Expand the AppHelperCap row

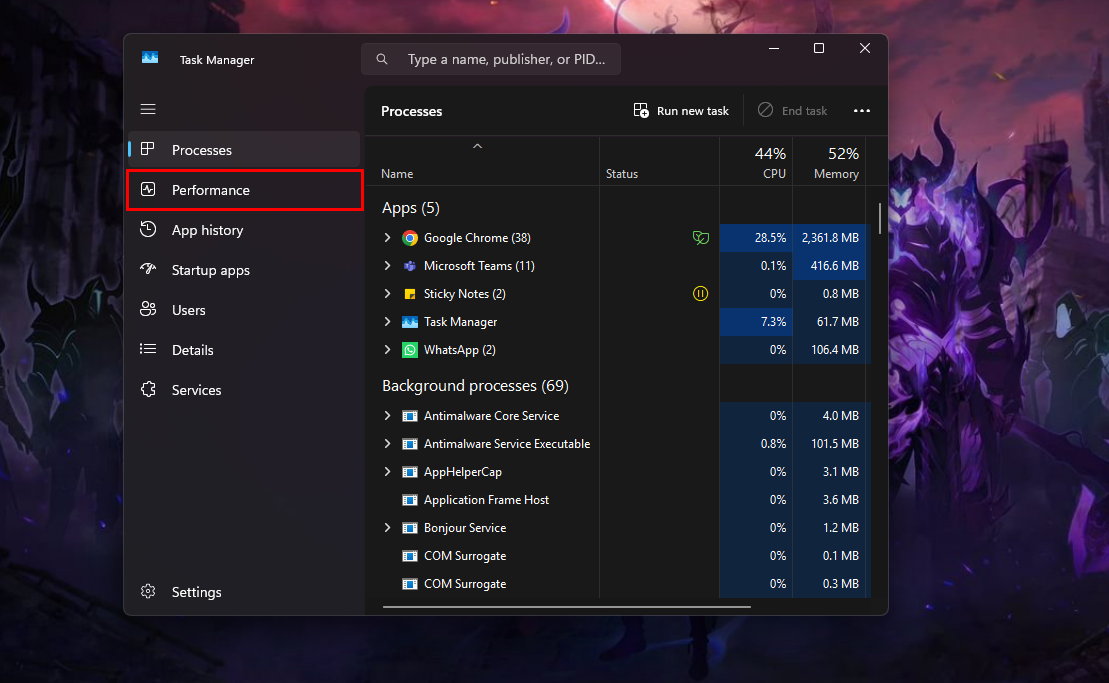pyautogui.click(x=387, y=472)
